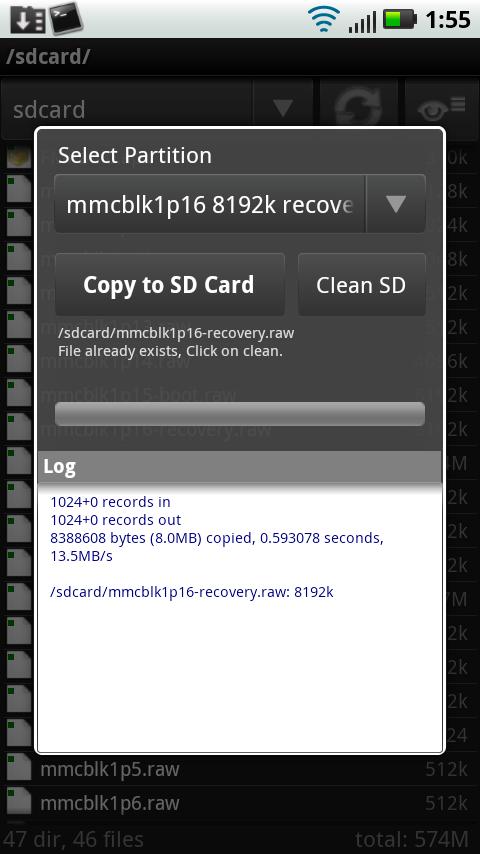Open the mmcblk1p5.raw file entry

[240, 769]
